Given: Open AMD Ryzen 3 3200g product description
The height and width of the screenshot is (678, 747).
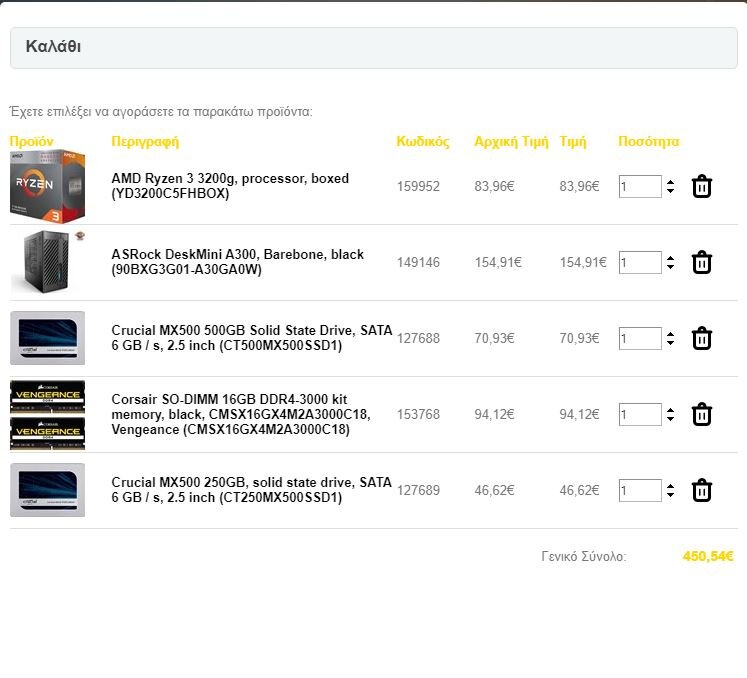Looking at the screenshot, I should 230,186.
